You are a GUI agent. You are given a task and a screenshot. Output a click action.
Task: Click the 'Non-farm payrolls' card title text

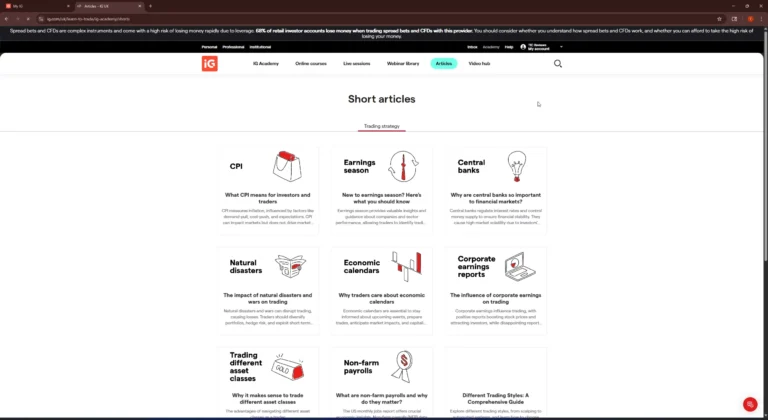click(361, 367)
